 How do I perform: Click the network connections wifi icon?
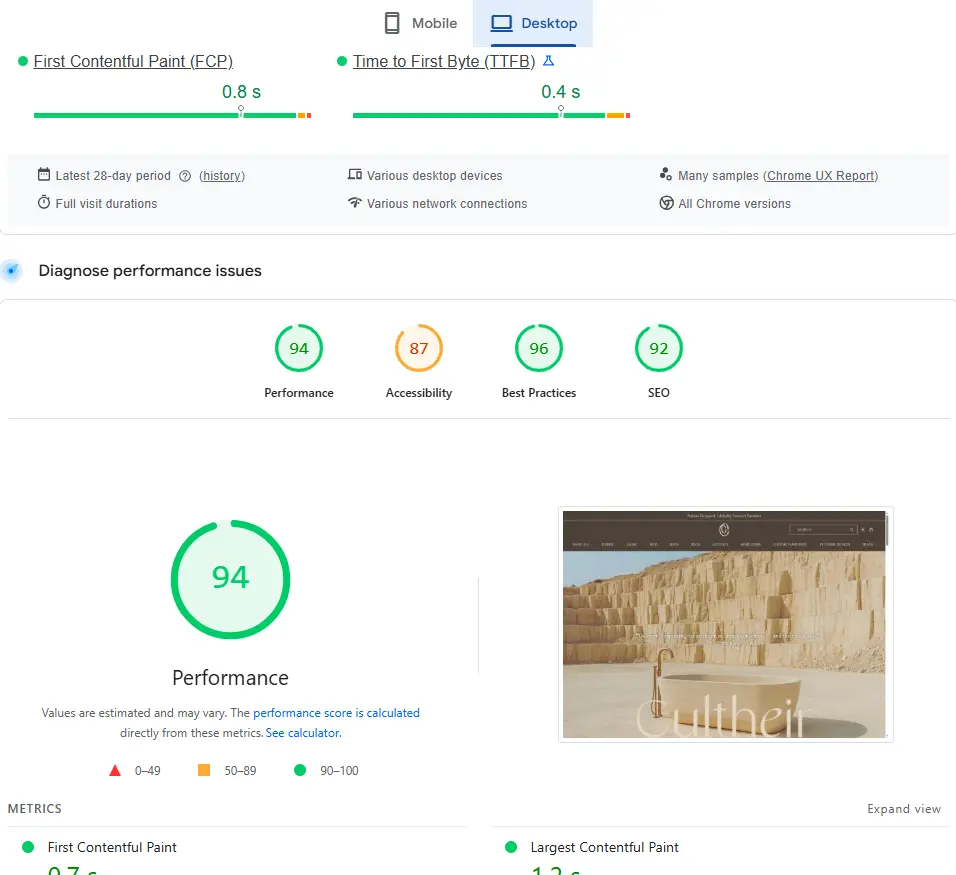pyautogui.click(x=355, y=203)
